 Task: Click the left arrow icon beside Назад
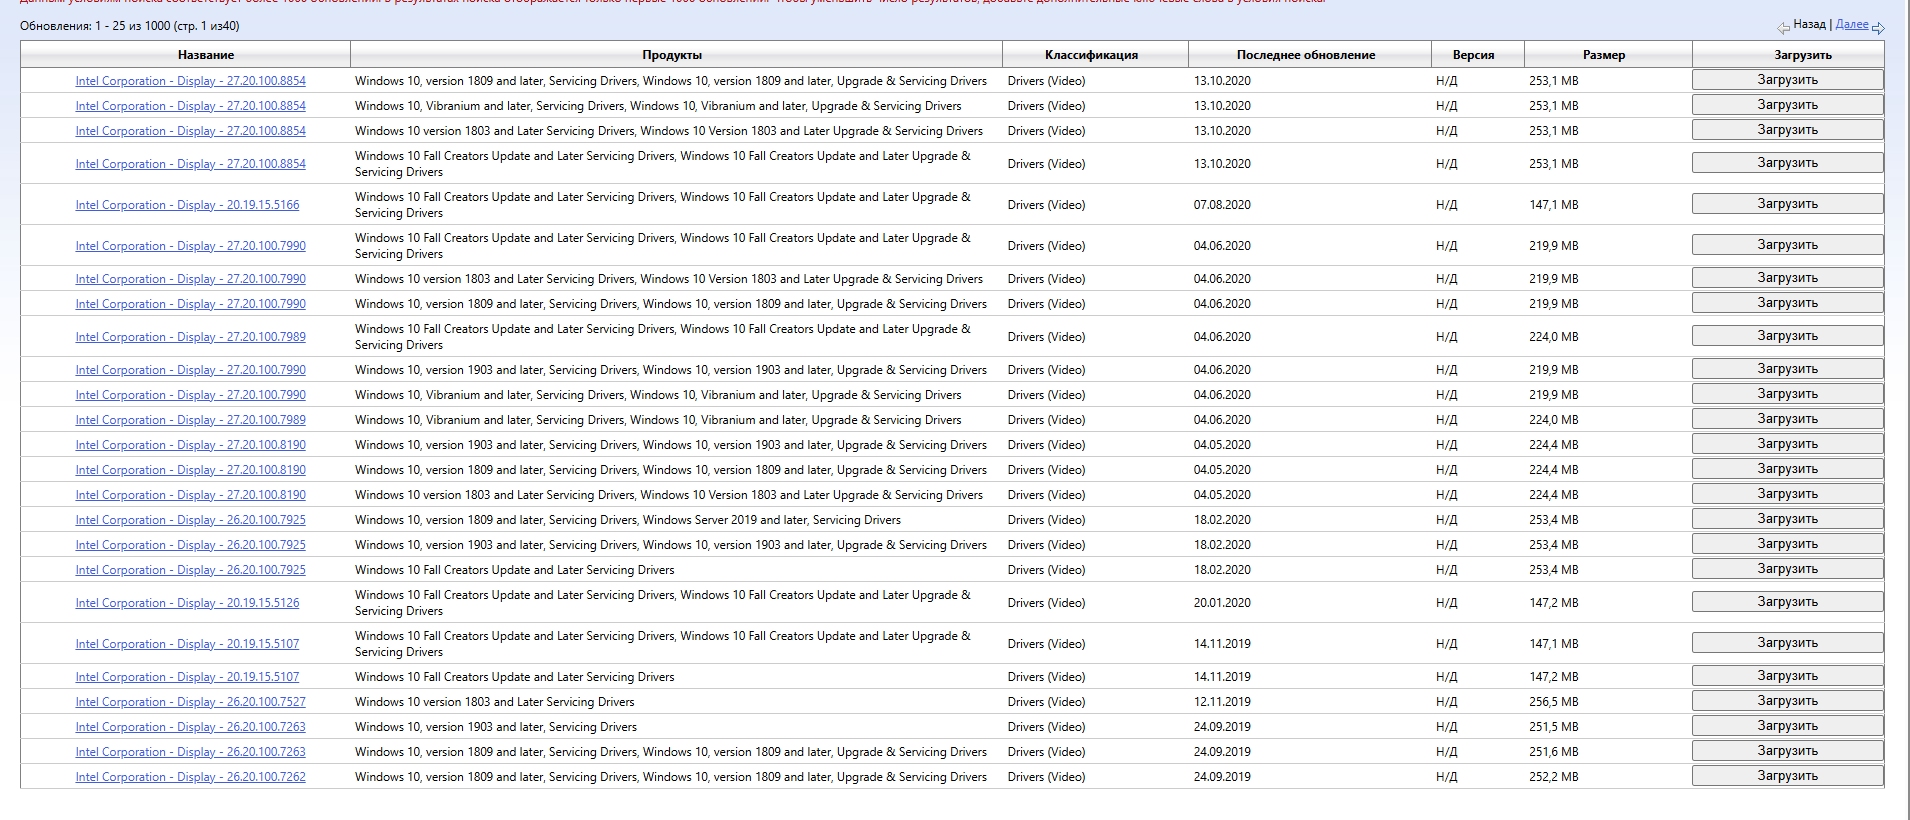click(1783, 28)
